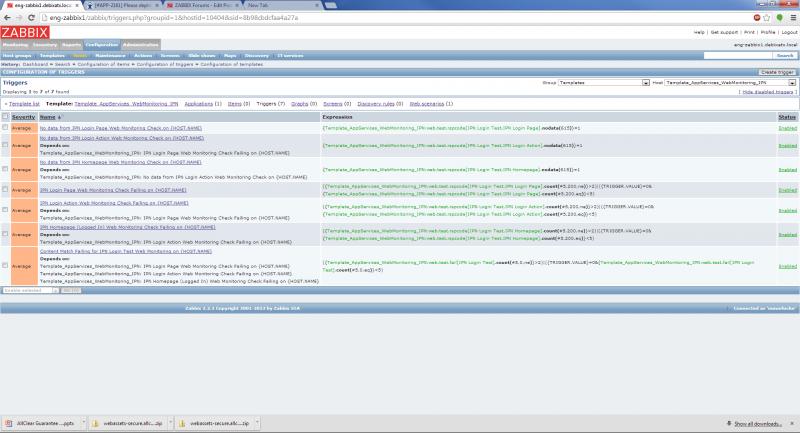The width and height of the screenshot is (800, 433).
Task: Open the Content Match Failing for IPN Login Test trigger
Action: 126,251
